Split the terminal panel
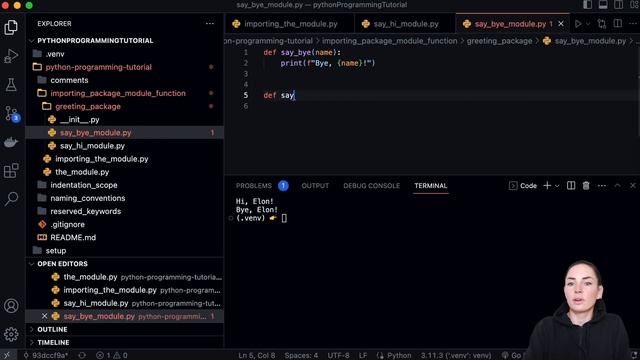Image resolution: width=640 pixels, height=360 pixels. coord(571,186)
